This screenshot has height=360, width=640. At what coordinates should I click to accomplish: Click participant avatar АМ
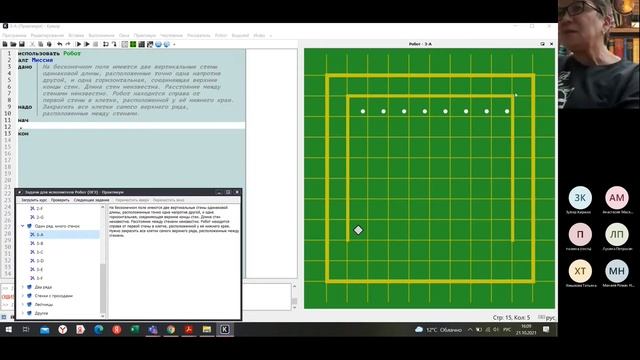(616, 198)
